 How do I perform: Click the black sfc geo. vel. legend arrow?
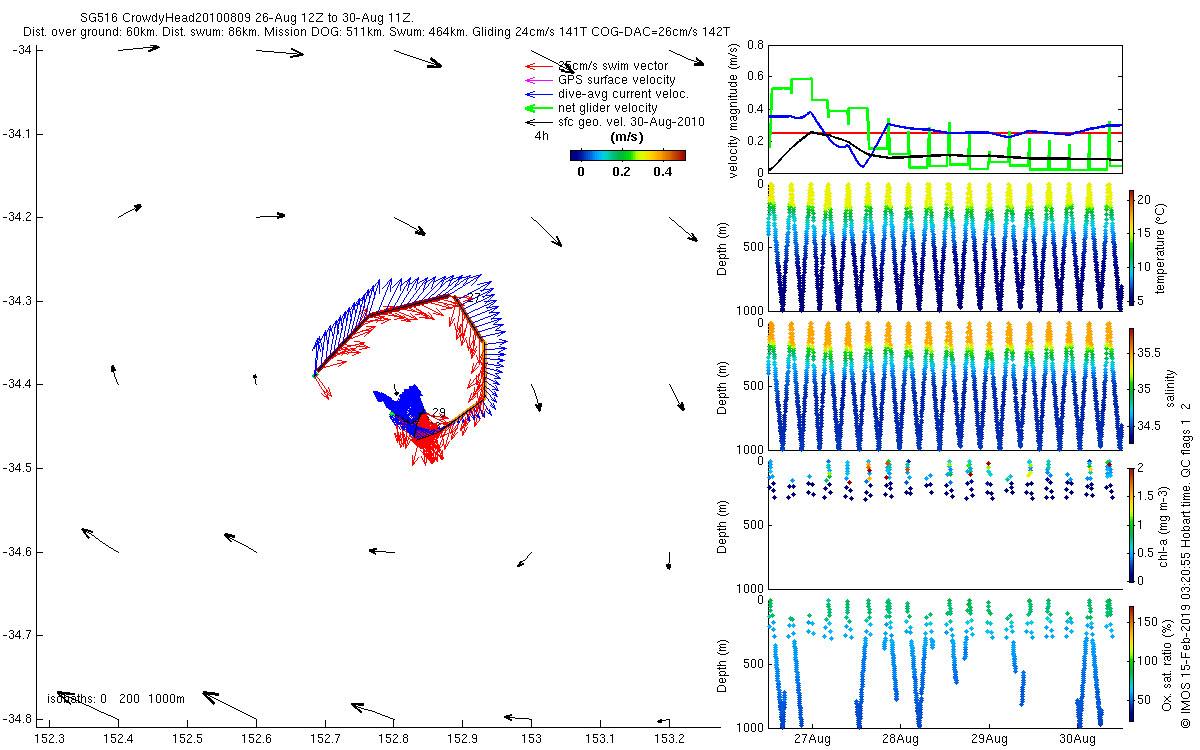539,122
